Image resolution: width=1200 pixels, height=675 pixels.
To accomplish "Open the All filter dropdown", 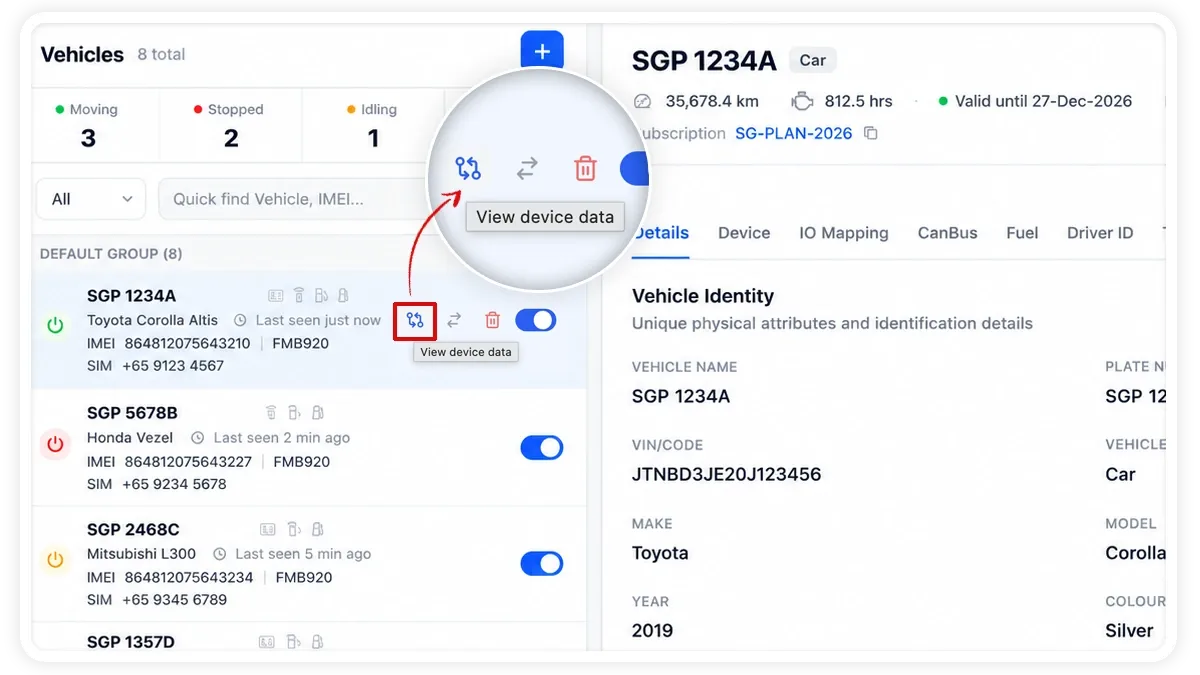I will point(91,199).
